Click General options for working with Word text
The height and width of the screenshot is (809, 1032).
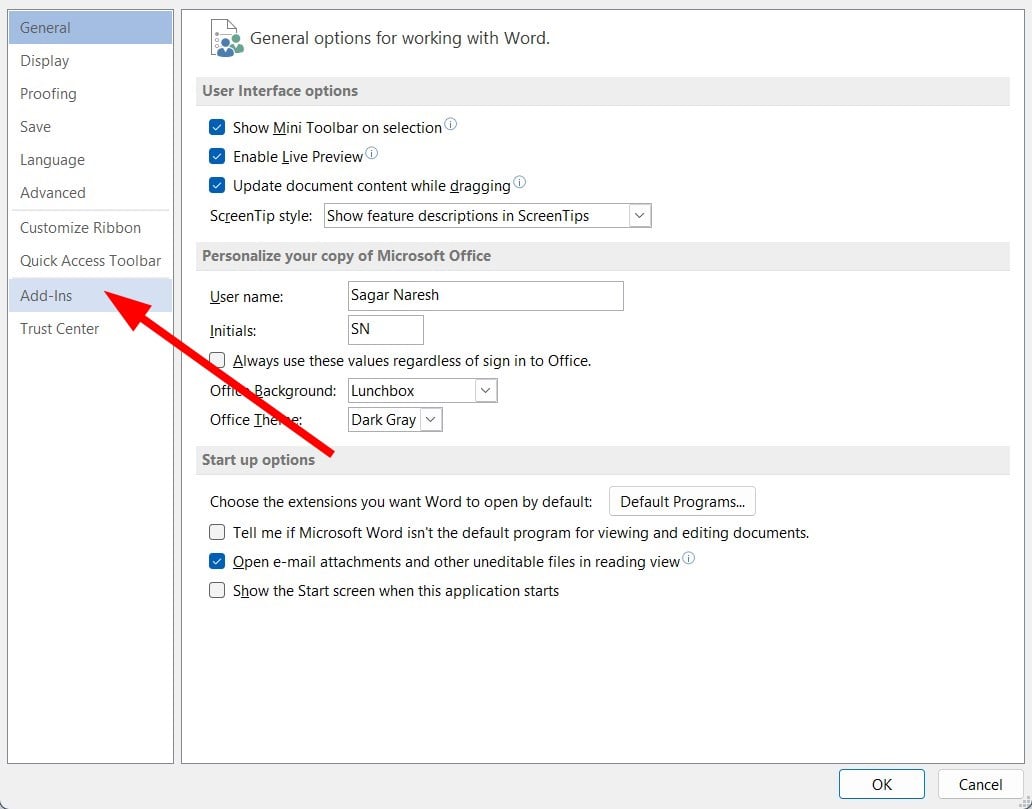(400, 38)
